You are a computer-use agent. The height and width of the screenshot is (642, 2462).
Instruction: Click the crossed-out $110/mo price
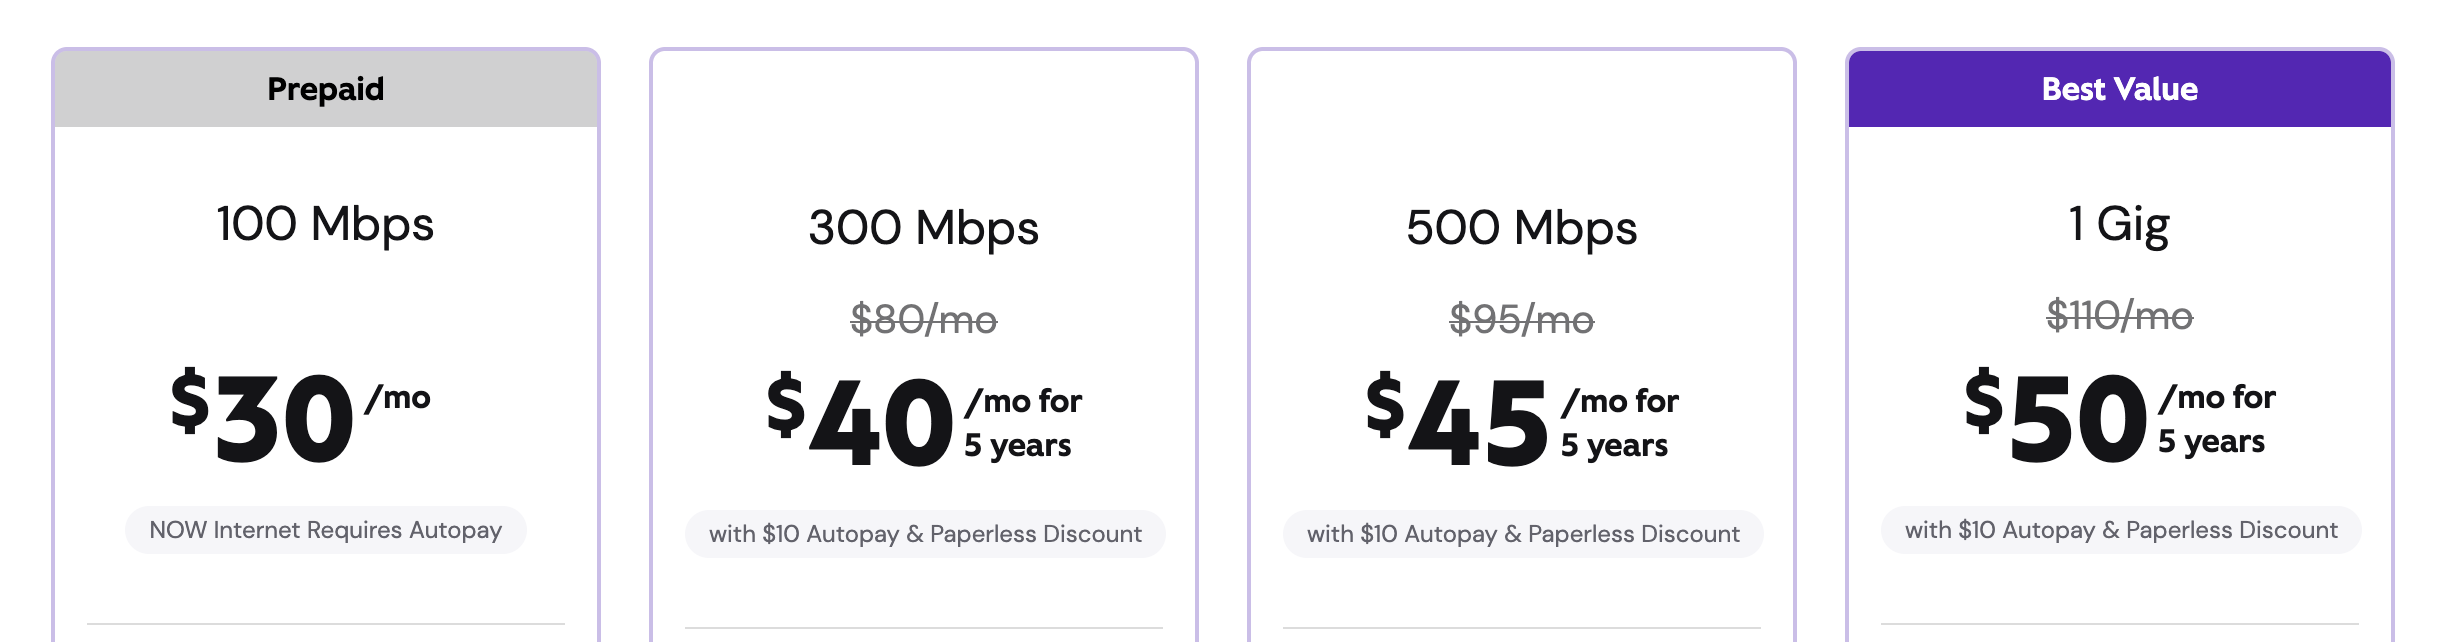coord(2119,316)
